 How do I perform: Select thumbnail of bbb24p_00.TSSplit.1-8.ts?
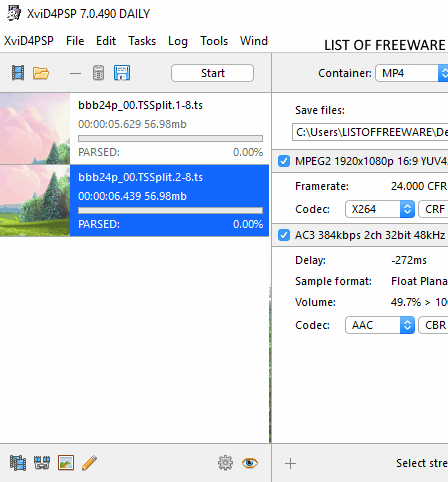coord(35,129)
